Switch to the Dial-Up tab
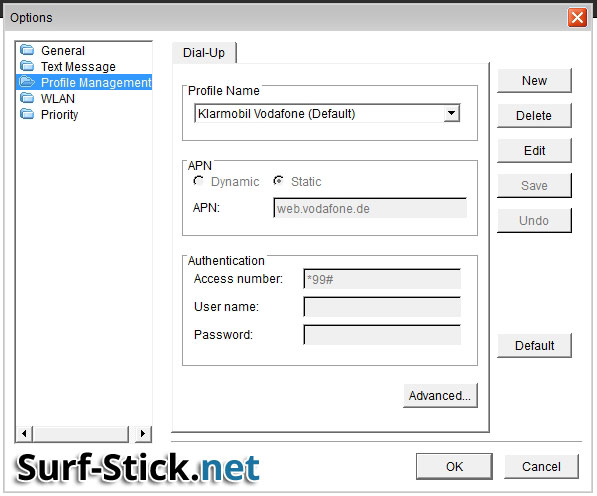 [204, 53]
